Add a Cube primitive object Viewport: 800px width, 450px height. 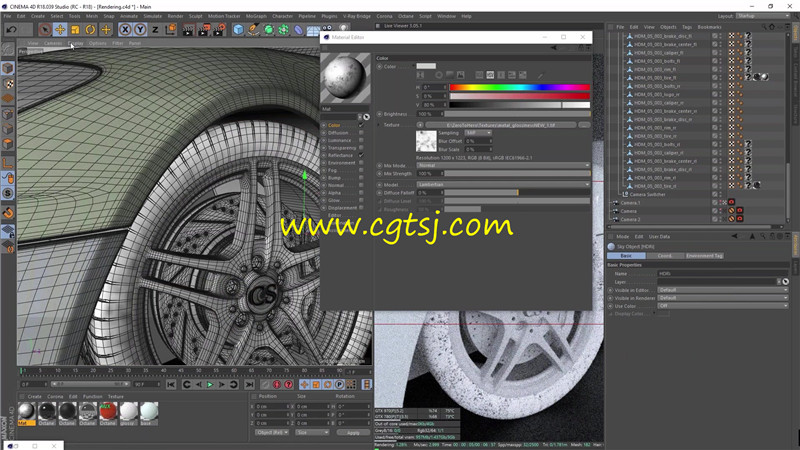point(238,30)
